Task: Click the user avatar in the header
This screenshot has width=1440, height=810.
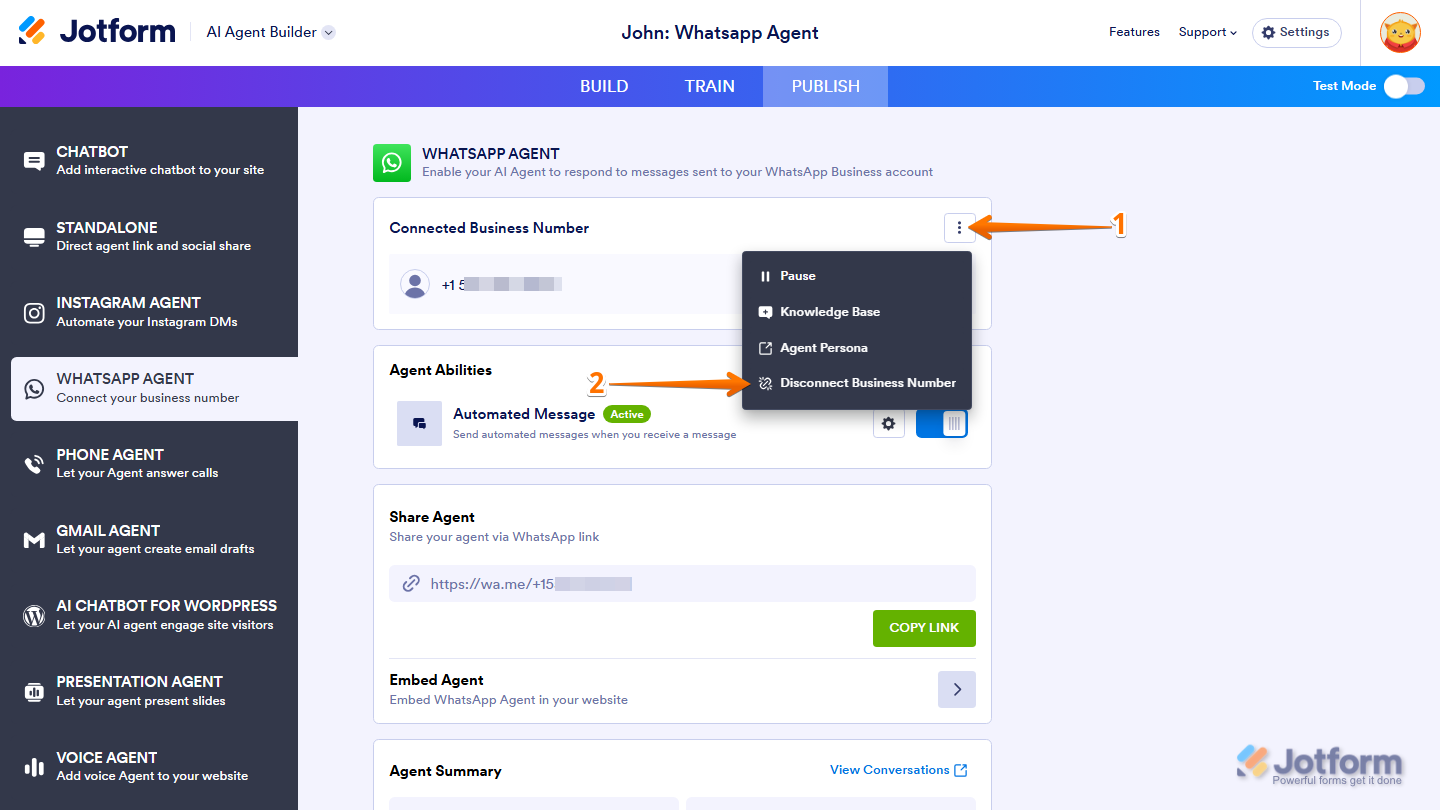Action: (x=1400, y=32)
